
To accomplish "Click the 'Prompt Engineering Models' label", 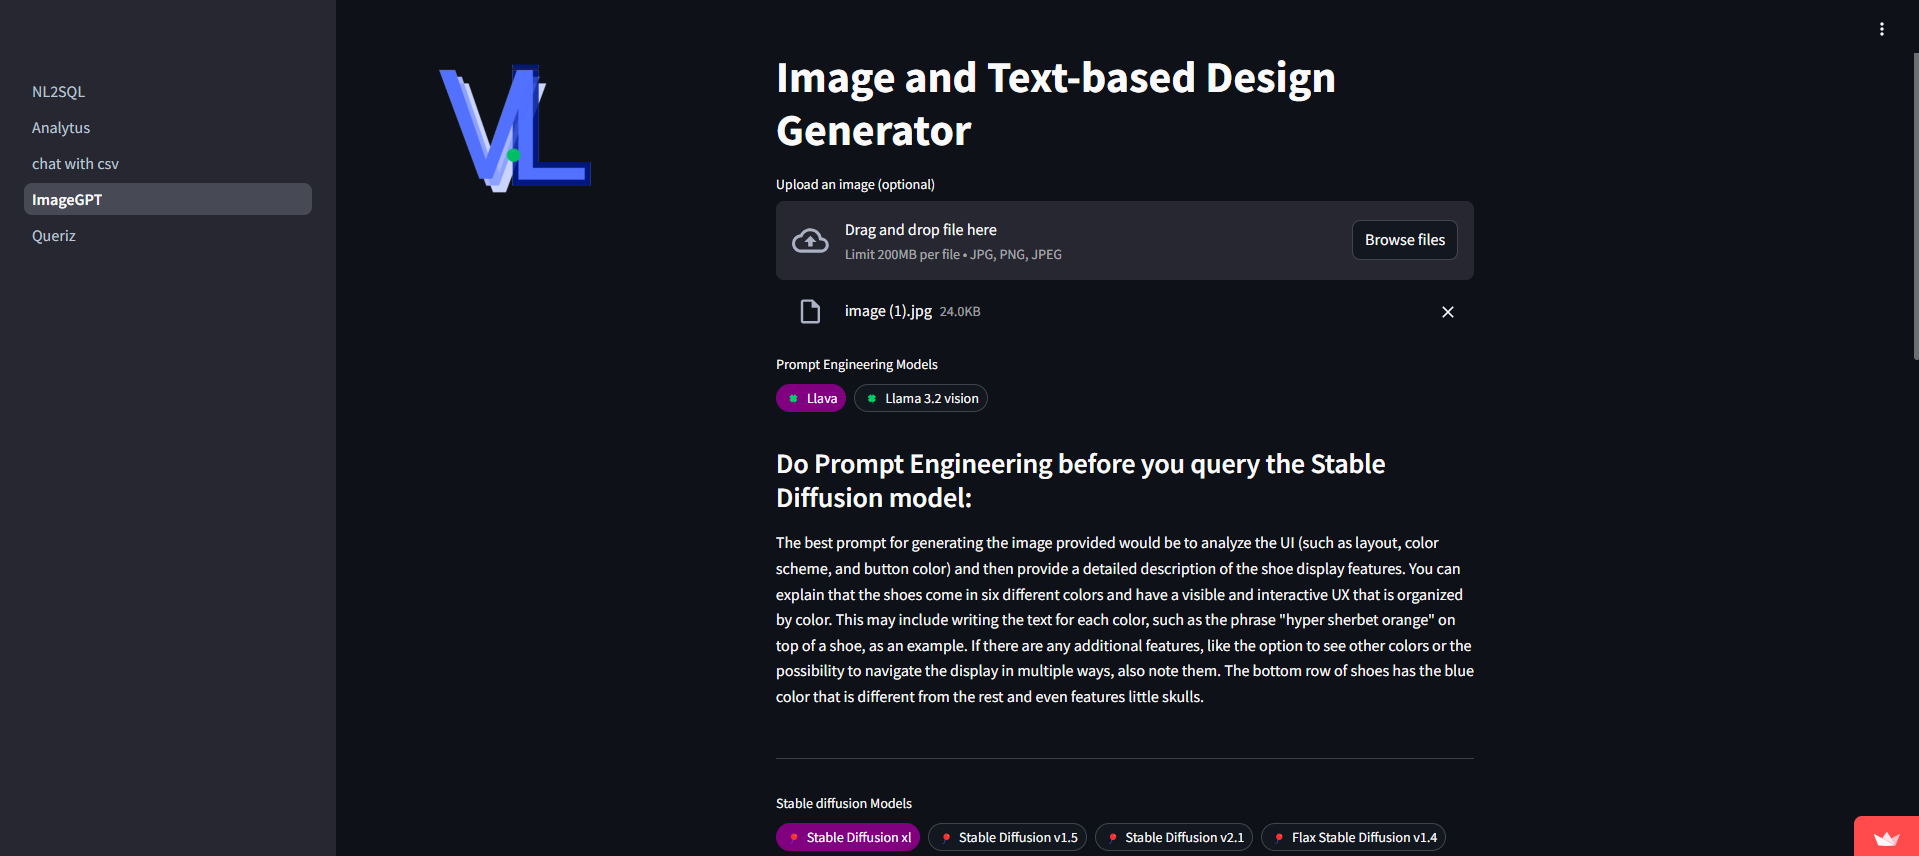I will pos(857,364).
